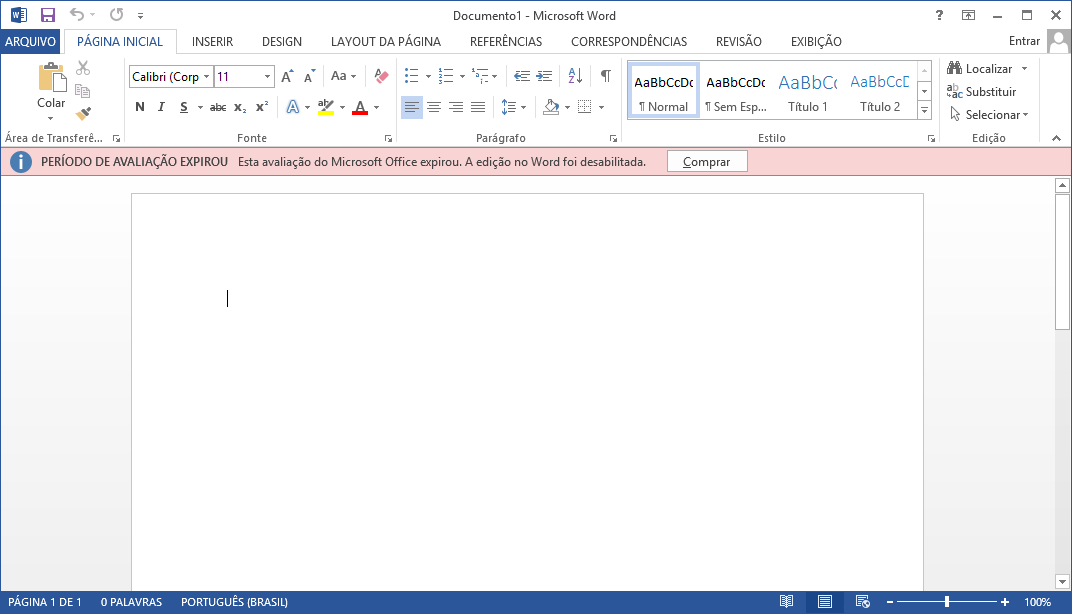Viewport: 1072px width, 614px height.
Task: Clear all formatting with the eraser icon
Action: coord(381,76)
